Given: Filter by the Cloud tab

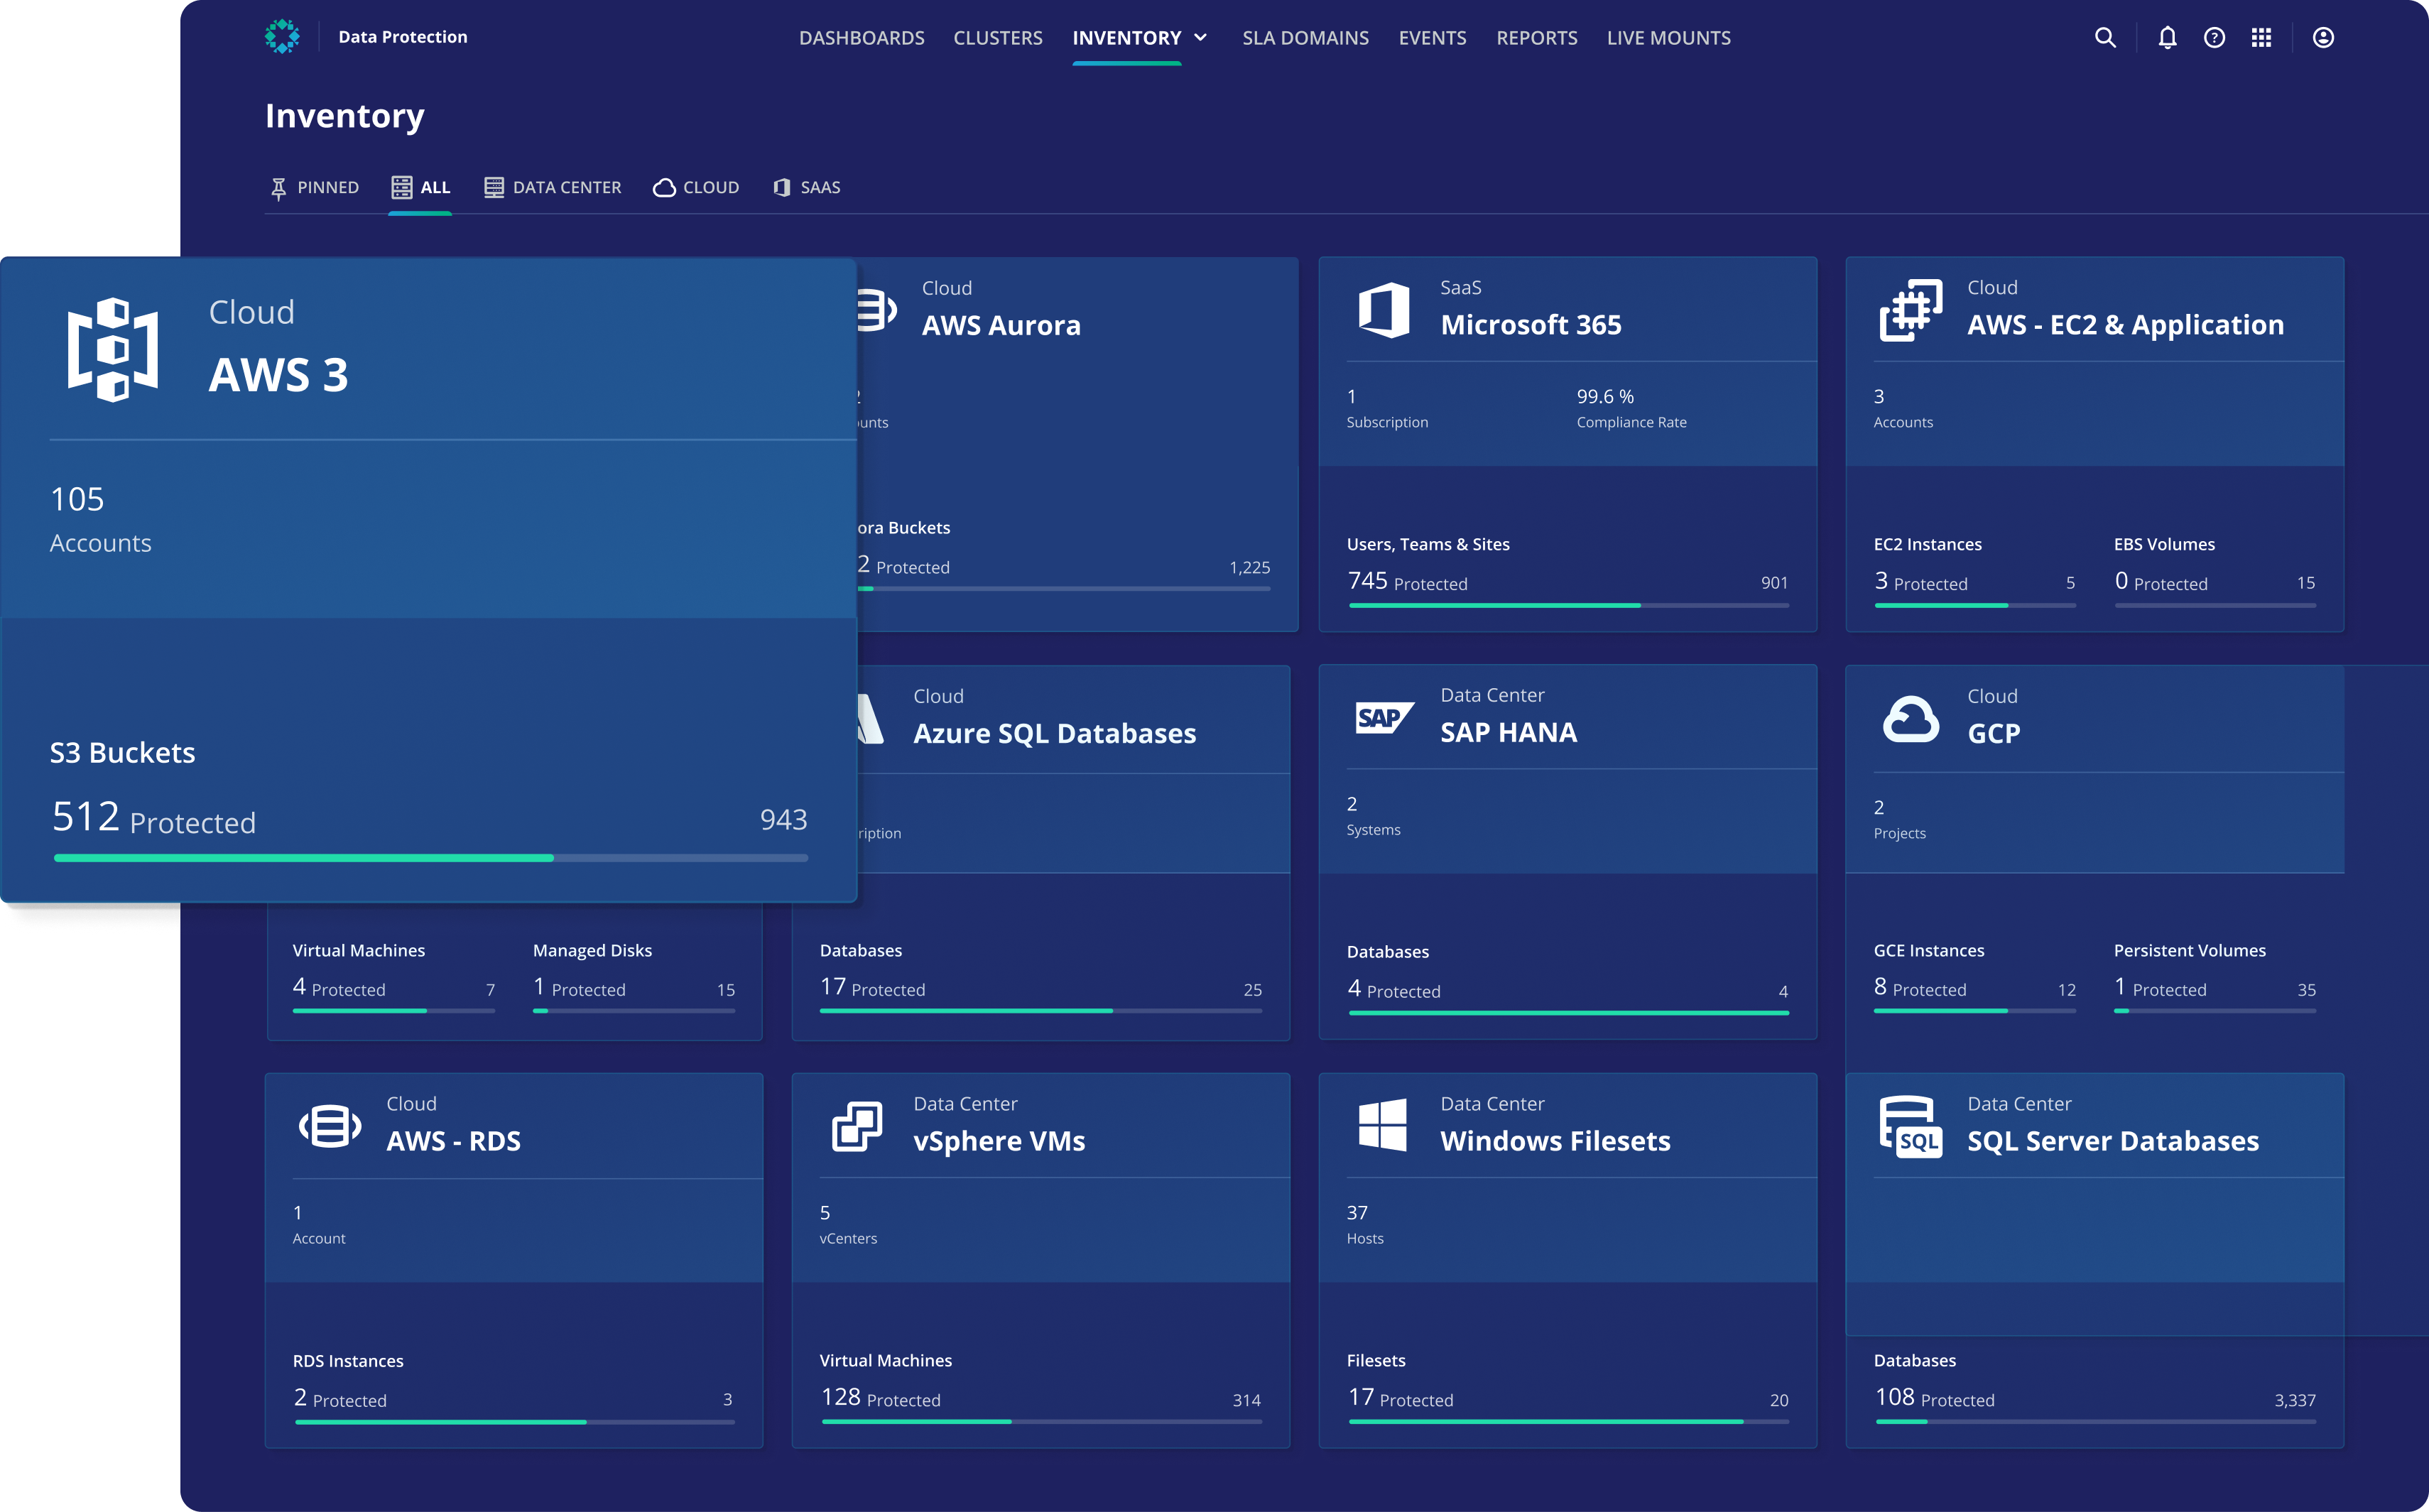Looking at the screenshot, I should point(696,188).
